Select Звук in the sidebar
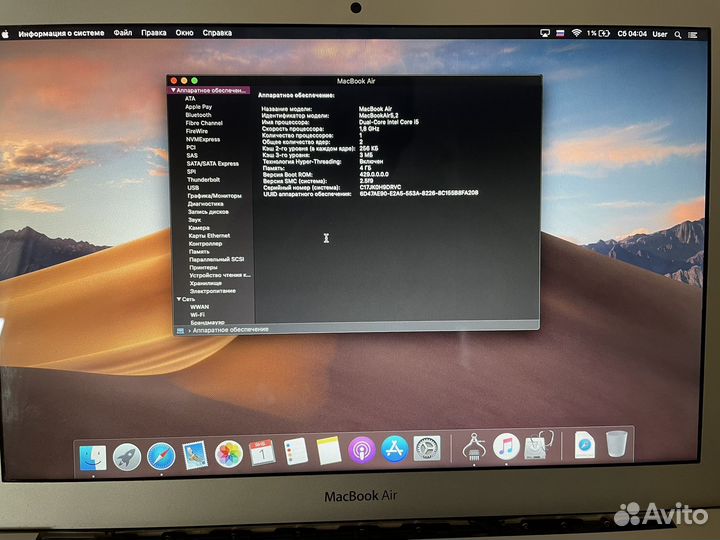This screenshot has height=540, width=720. [195, 219]
